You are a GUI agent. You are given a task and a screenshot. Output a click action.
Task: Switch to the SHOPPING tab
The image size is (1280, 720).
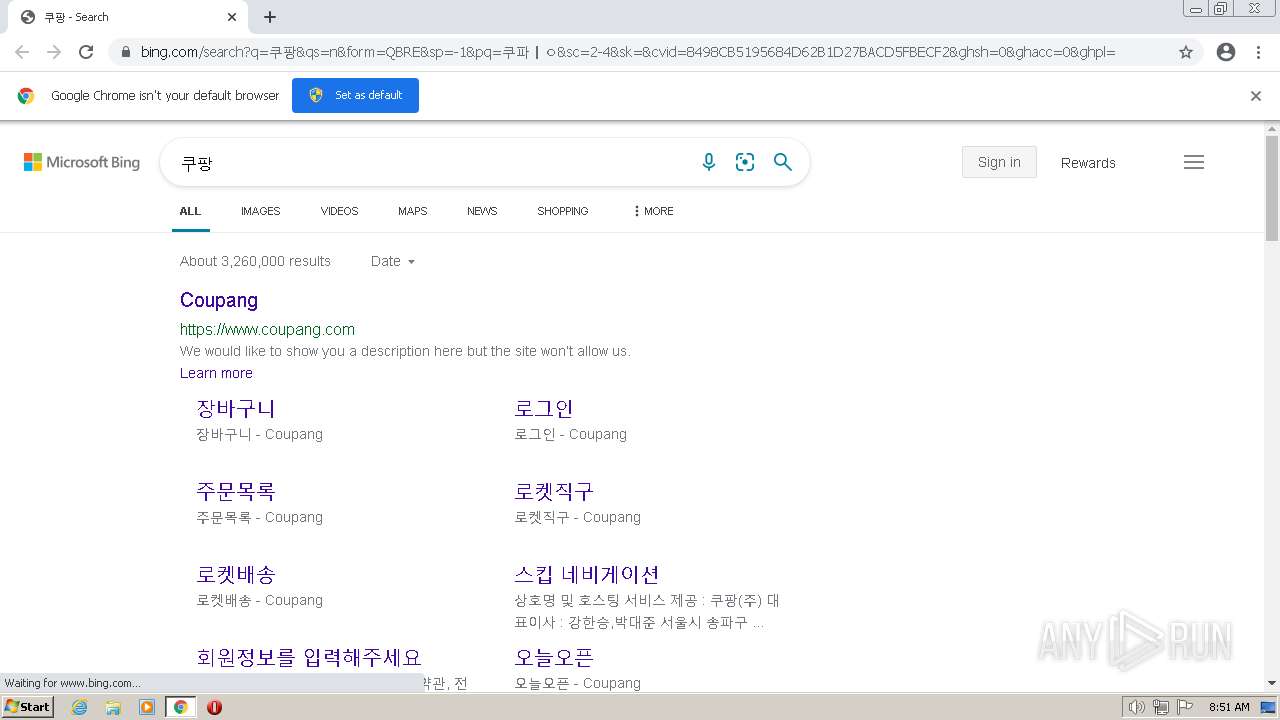[562, 211]
